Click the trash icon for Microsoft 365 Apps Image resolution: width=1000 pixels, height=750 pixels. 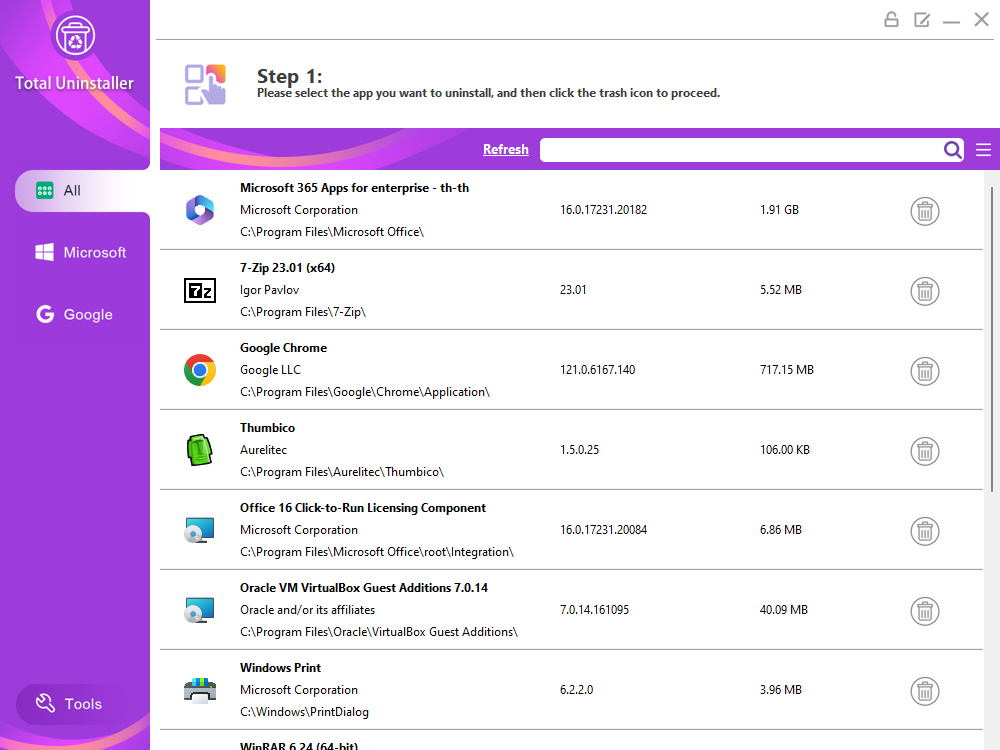pos(924,211)
